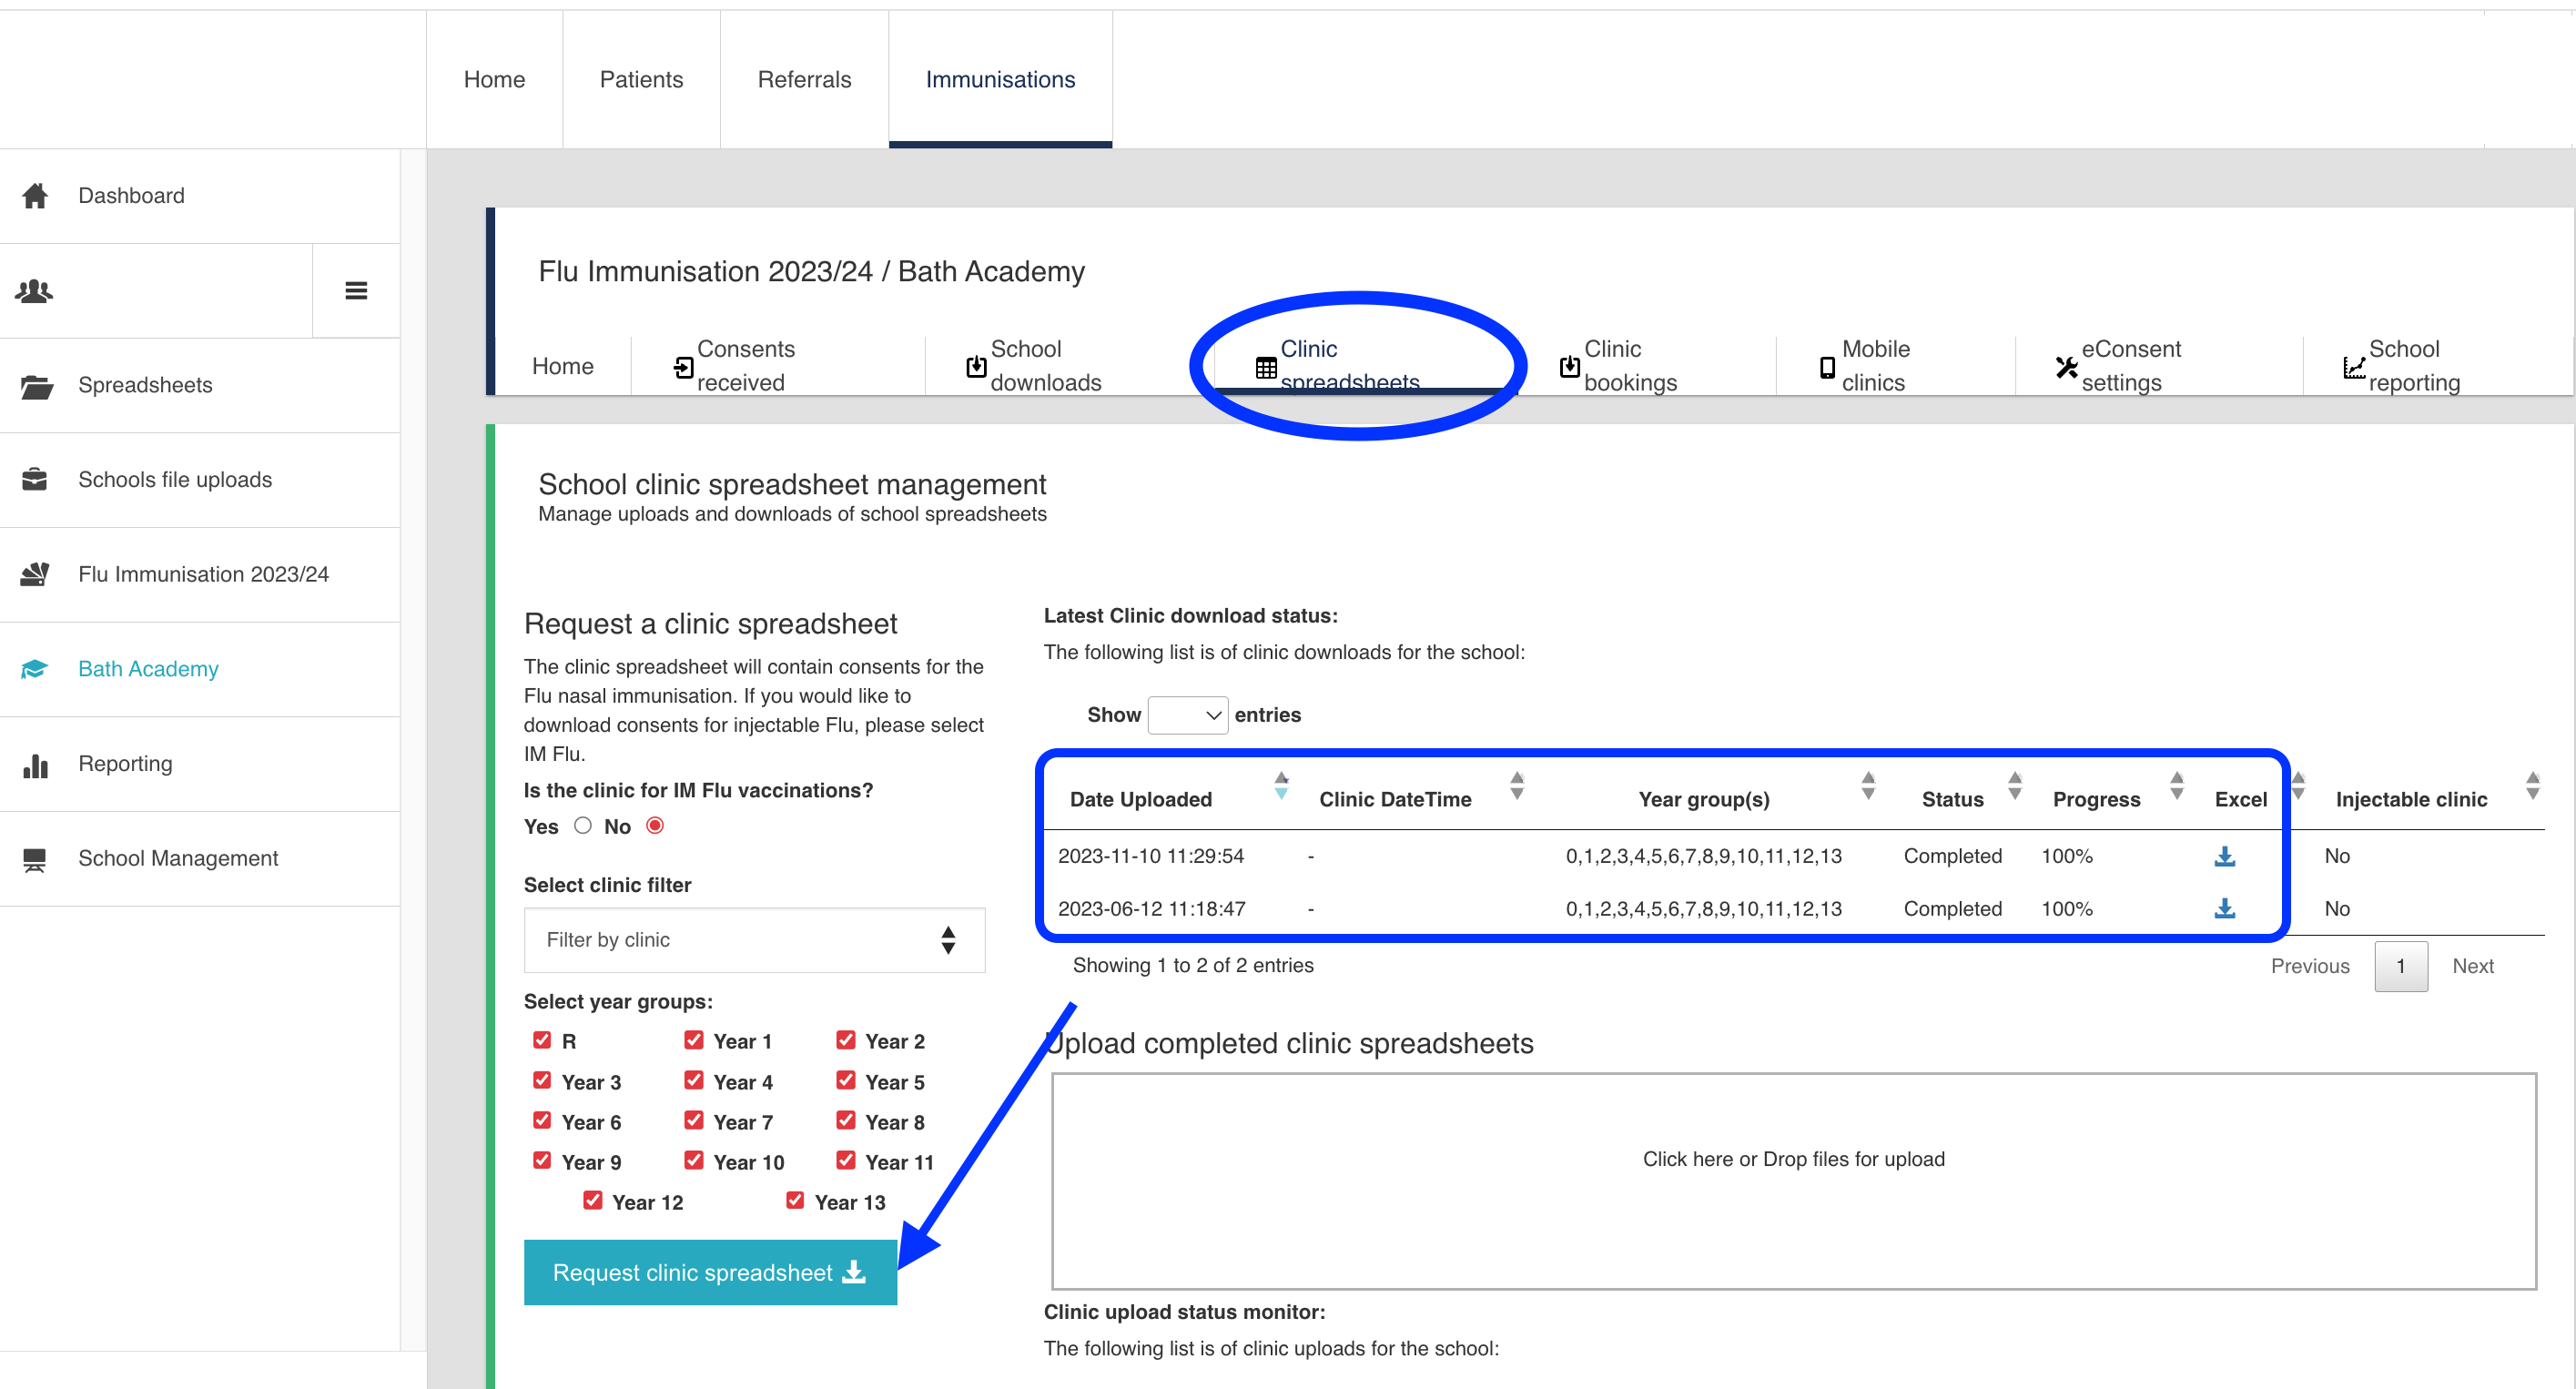Viewport: 2576px width, 1389px height.
Task: Download Excel for 2023-11-10 entry
Action: (2224, 856)
